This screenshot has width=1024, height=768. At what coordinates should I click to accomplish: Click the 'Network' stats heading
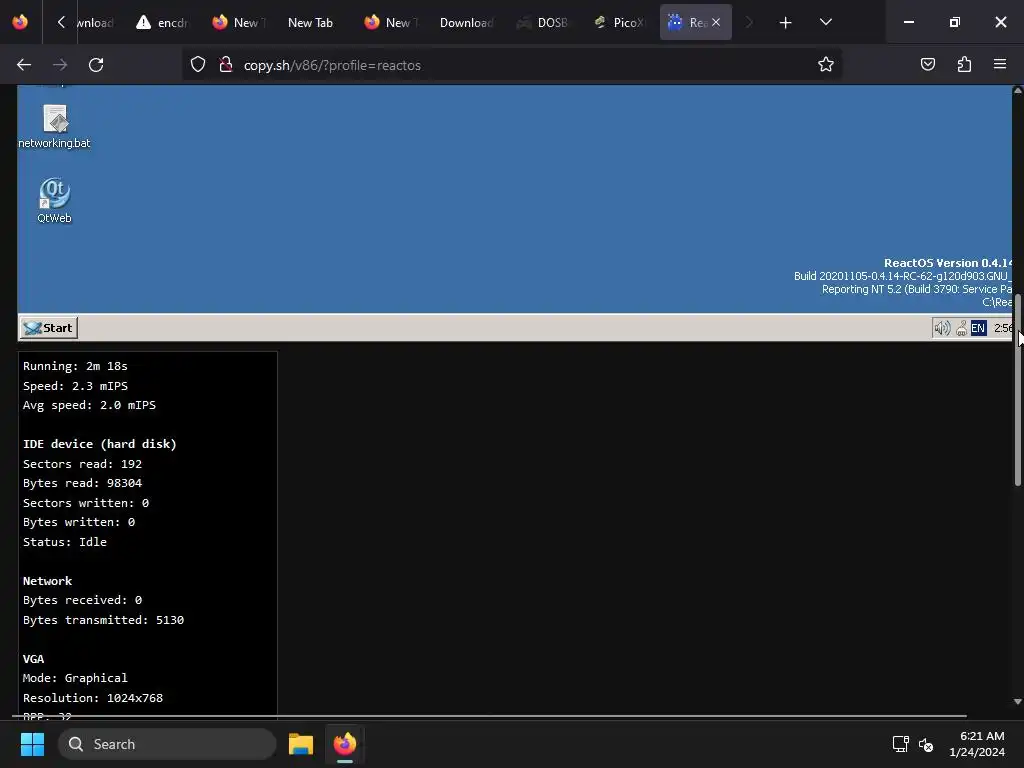48,581
